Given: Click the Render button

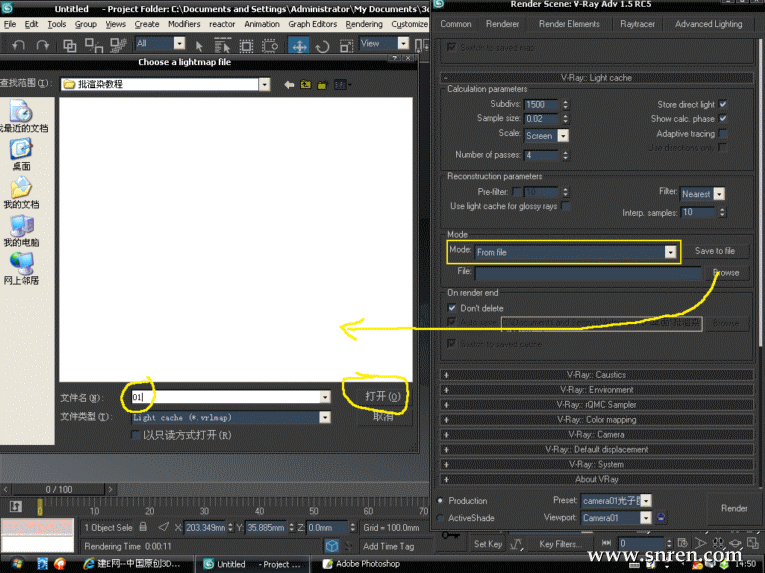Looking at the screenshot, I should [734, 509].
